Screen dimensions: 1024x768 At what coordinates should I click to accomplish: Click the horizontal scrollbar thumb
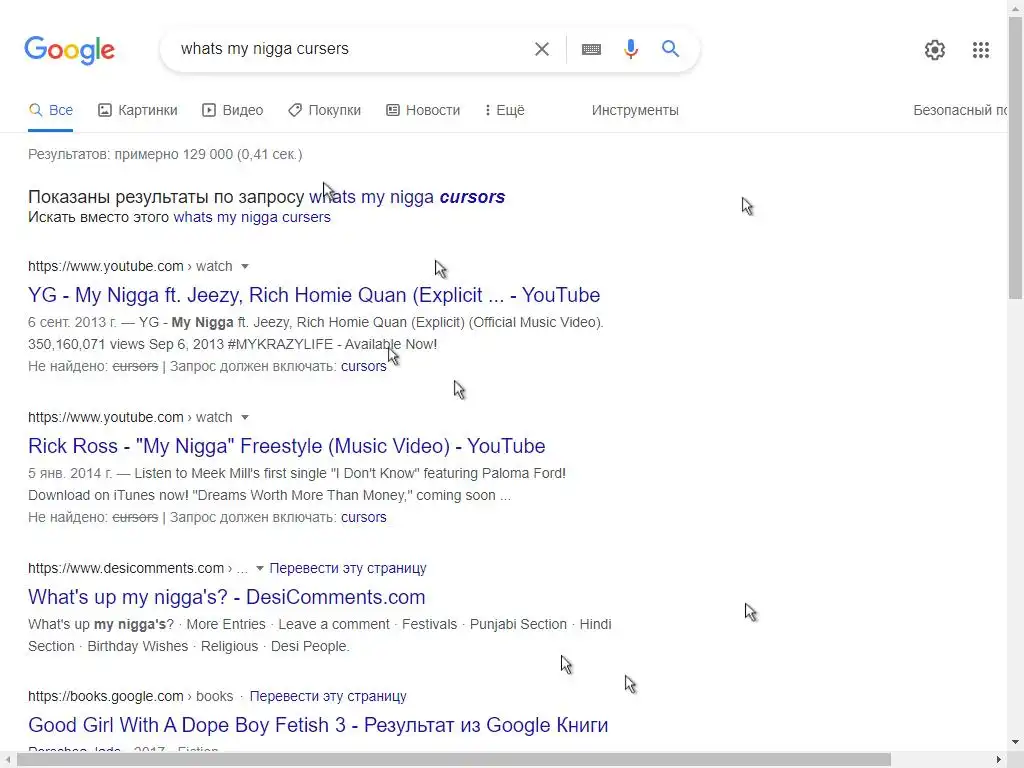(x=454, y=760)
